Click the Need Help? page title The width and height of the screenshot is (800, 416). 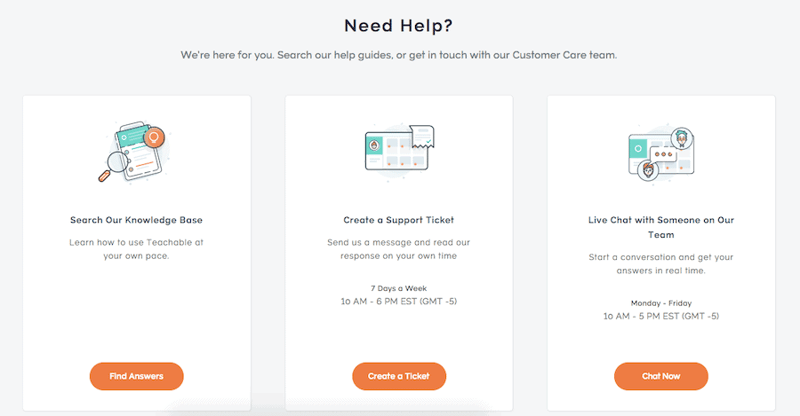click(x=398, y=26)
